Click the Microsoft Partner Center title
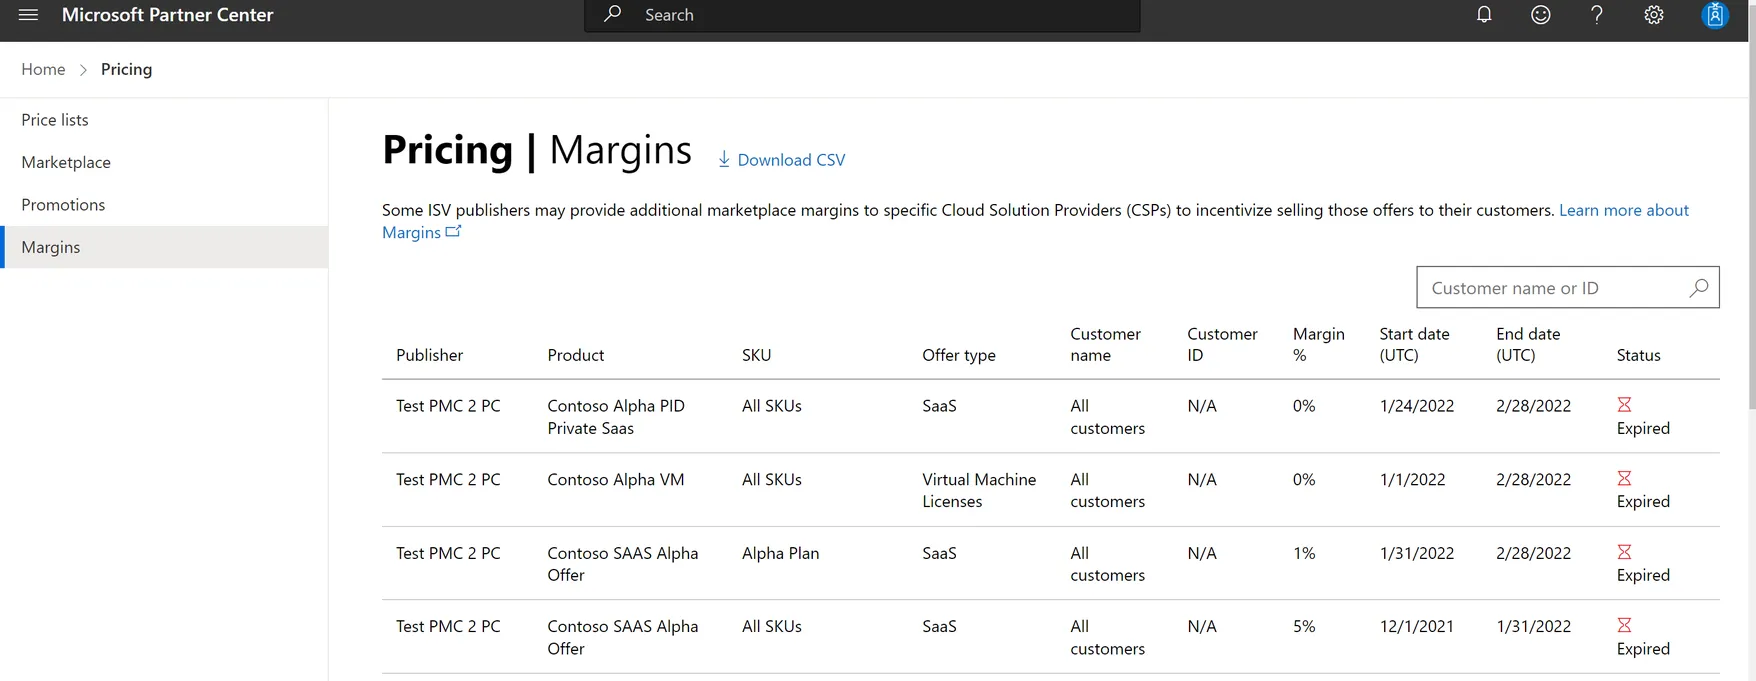1756x681 pixels. pos(167,15)
